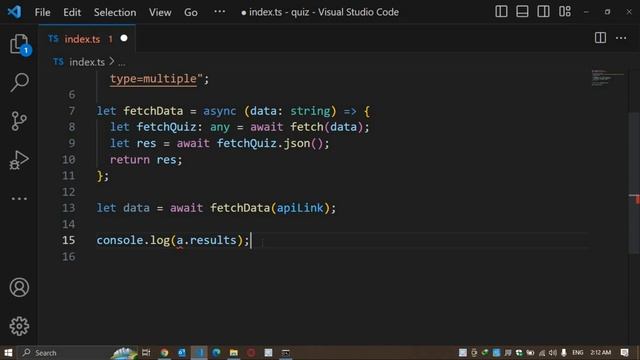
Task: Select the index.ts editor tab
Action: pyautogui.click(x=87, y=39)
